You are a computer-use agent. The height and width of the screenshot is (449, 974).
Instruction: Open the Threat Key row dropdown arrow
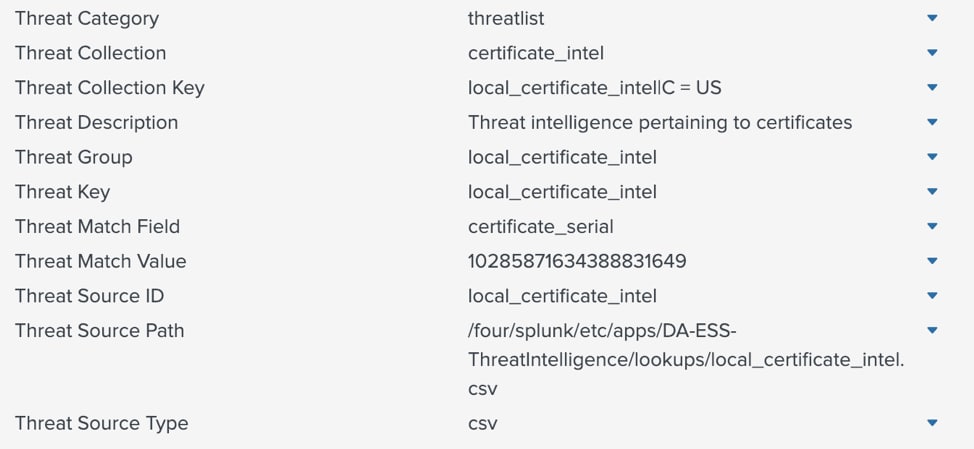(932, 192)
